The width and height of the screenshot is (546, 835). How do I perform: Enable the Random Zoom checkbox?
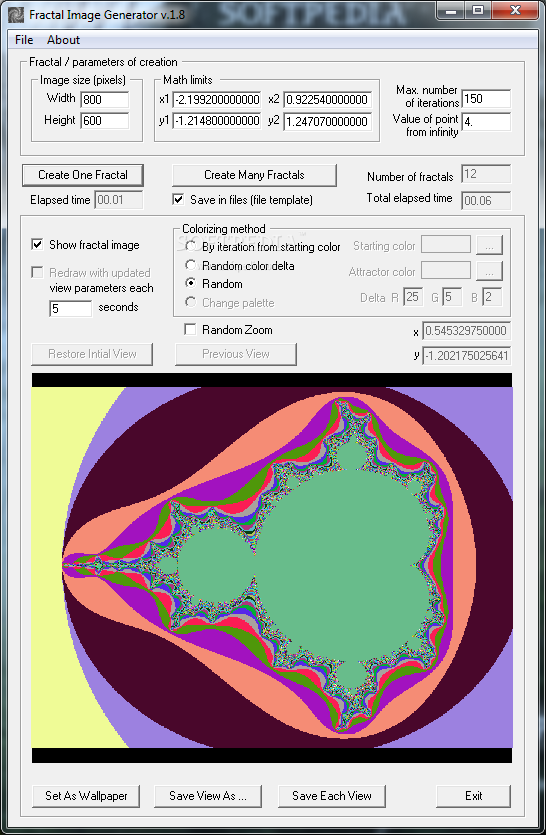click(x=190, y=330)
